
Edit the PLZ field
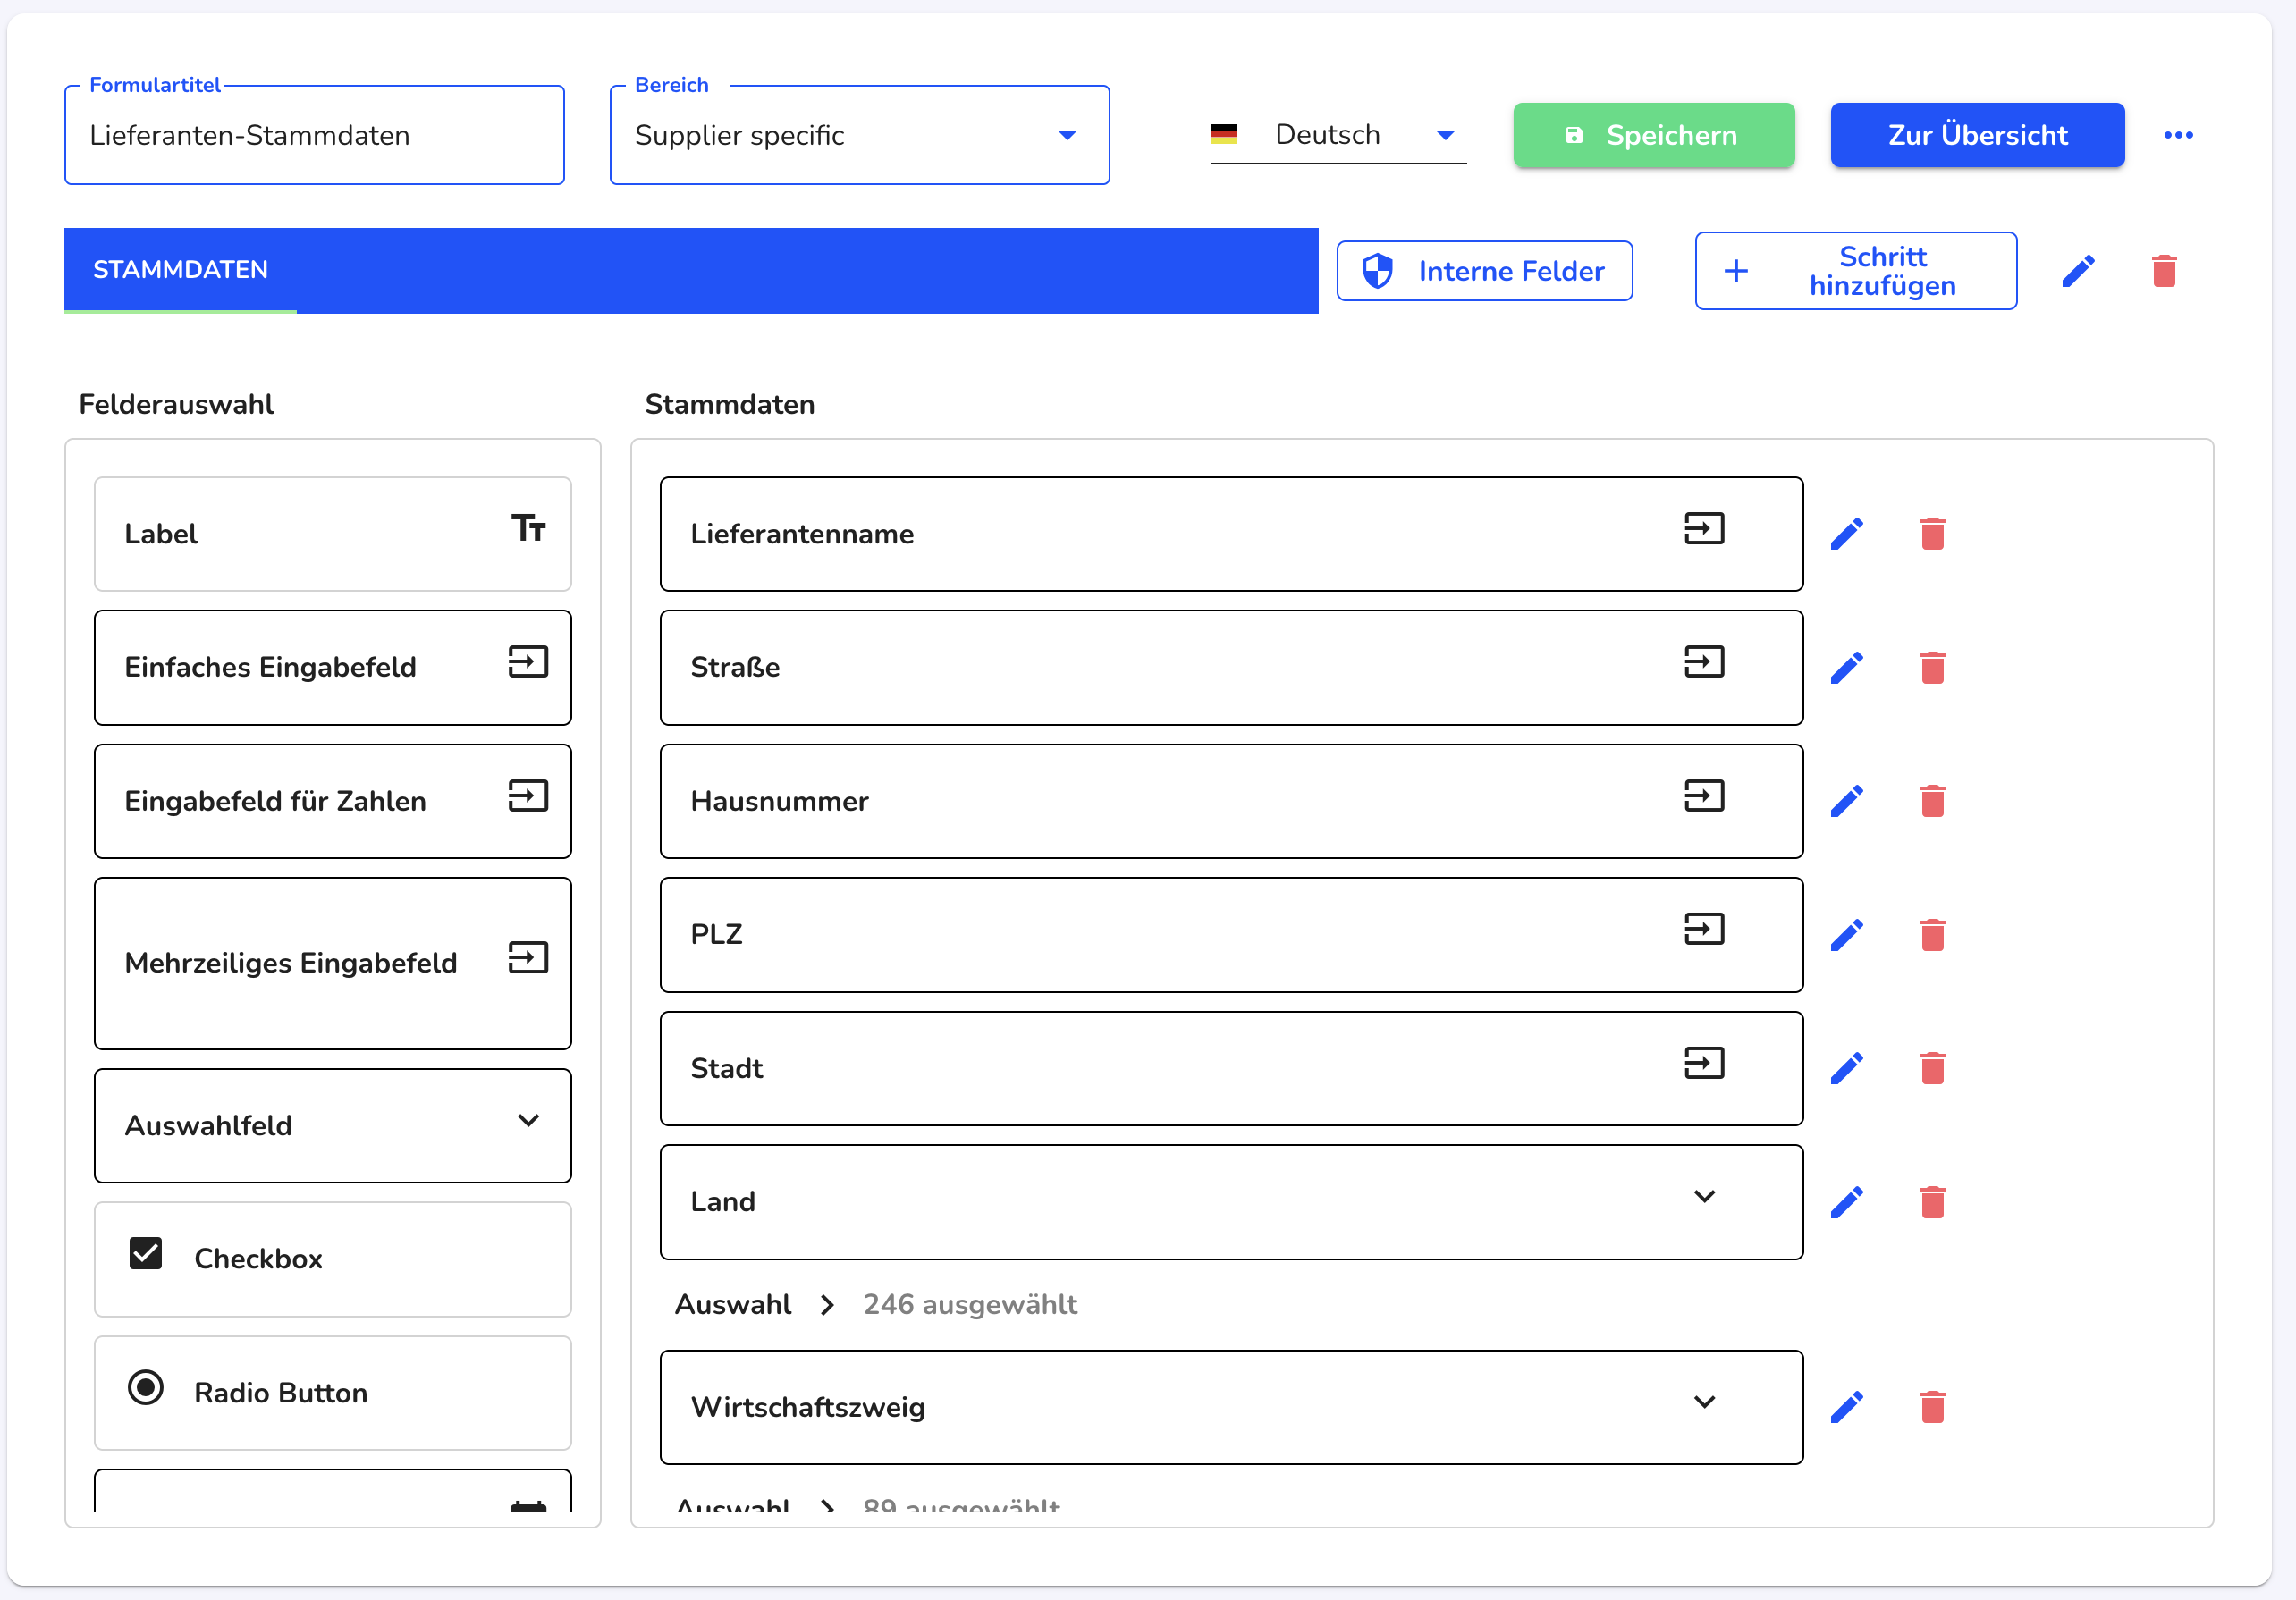[x=1846, y=935]
